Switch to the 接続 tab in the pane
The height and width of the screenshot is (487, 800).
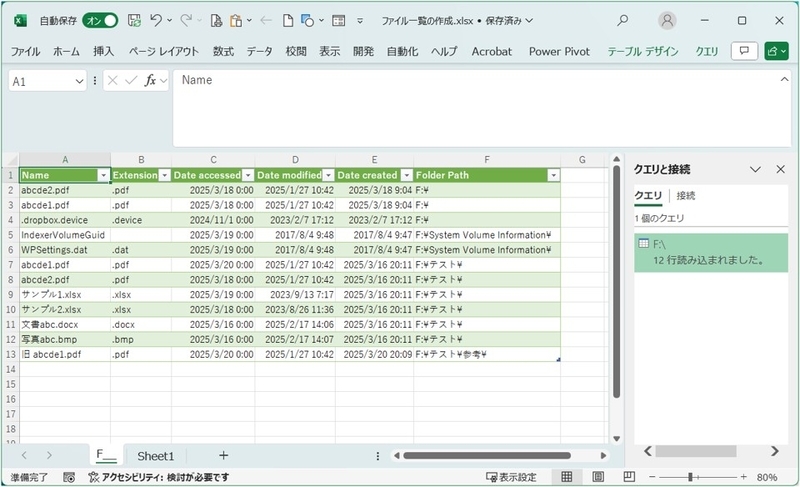click(686, 196)
